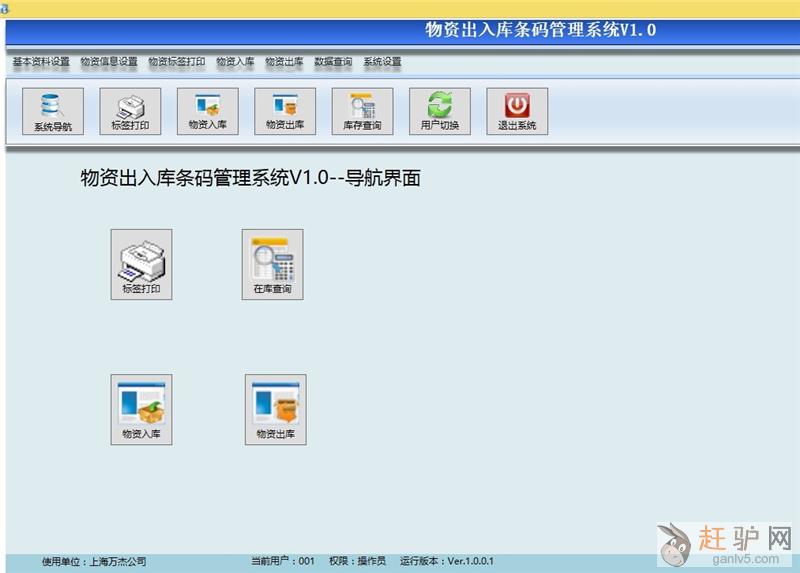Open 物资入库 from the top toolbar icons
This screenshot has width=800, height=573.
click(208, 111)
